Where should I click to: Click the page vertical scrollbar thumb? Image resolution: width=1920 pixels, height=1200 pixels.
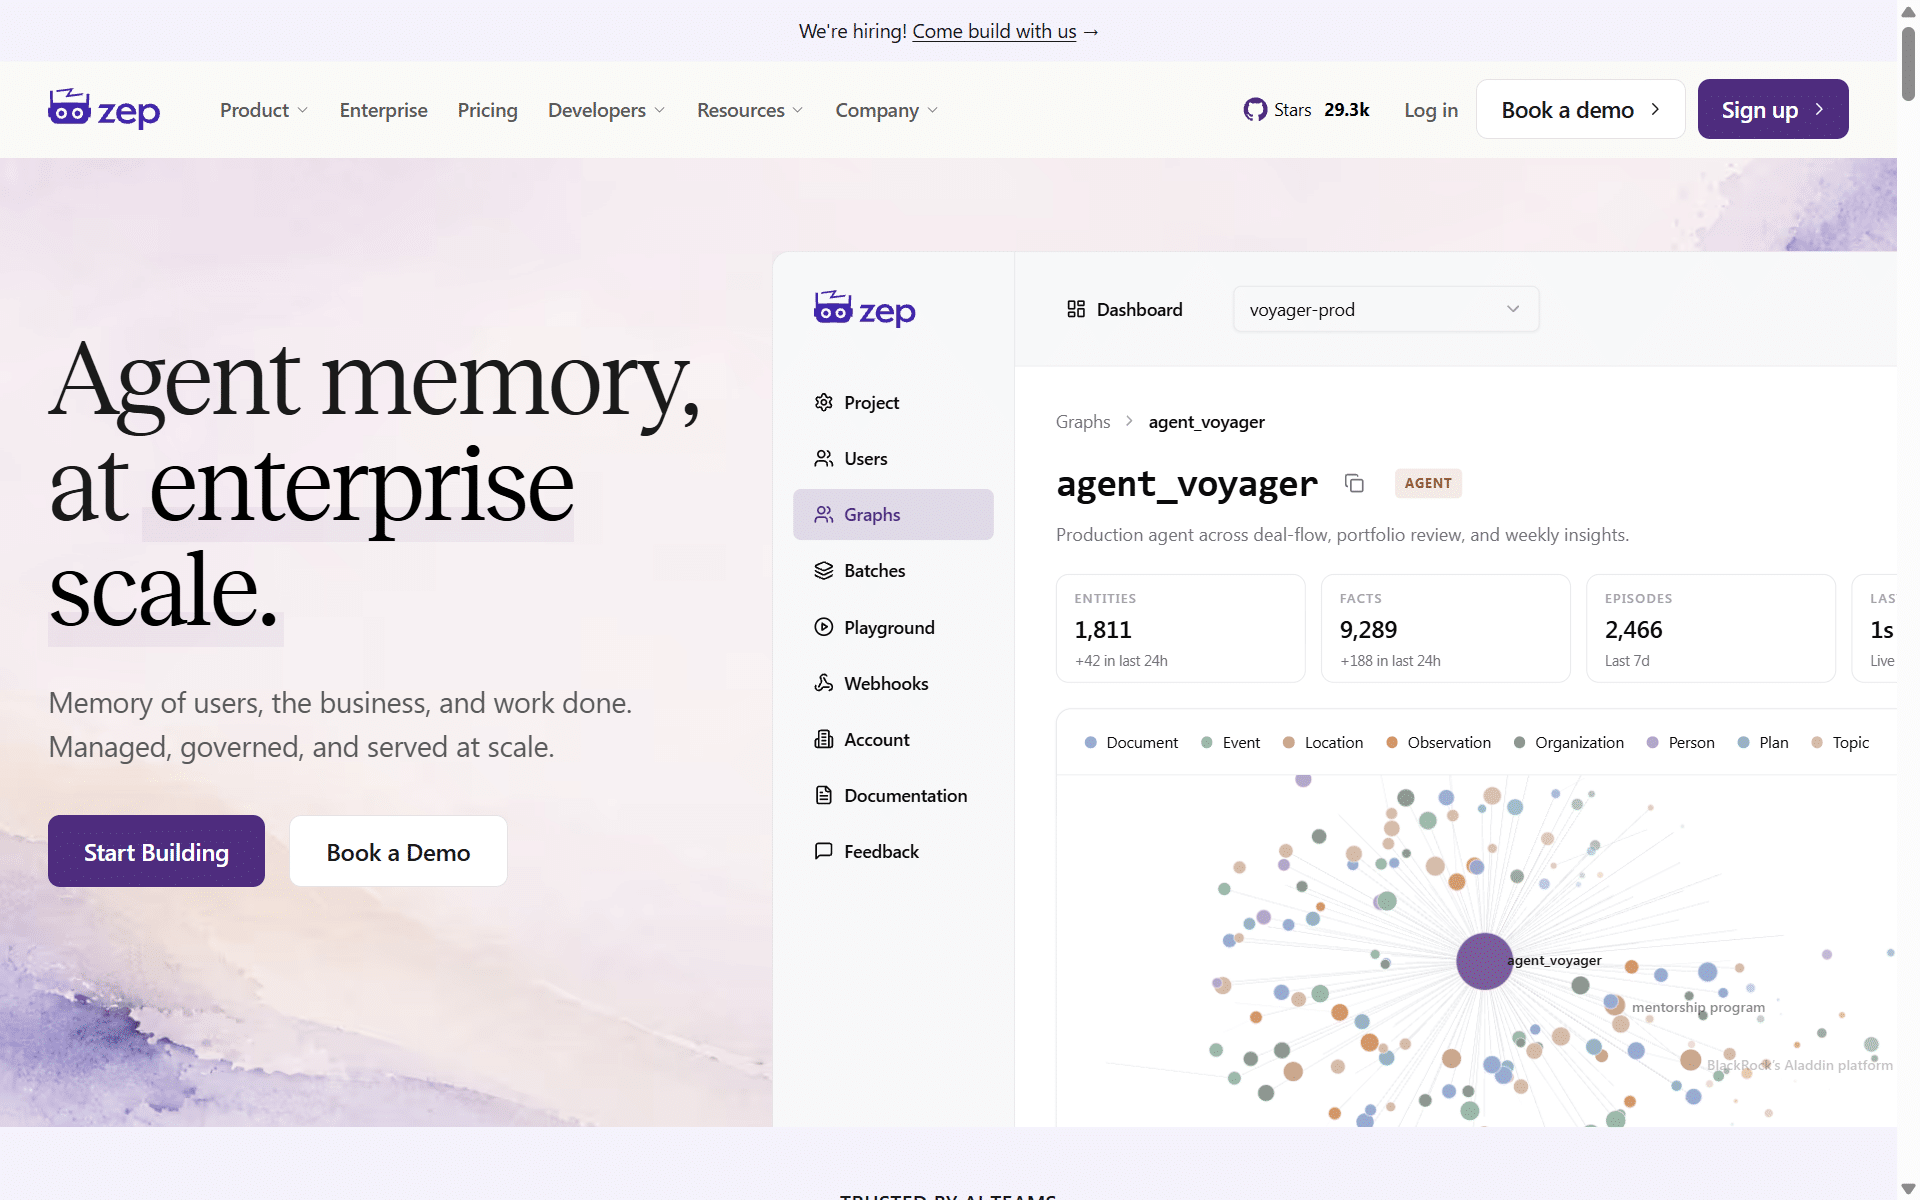coord(1908,62)
